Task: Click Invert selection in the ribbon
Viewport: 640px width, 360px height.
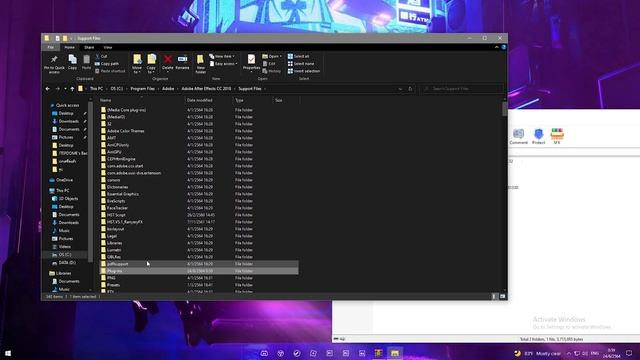Action: 304,71
